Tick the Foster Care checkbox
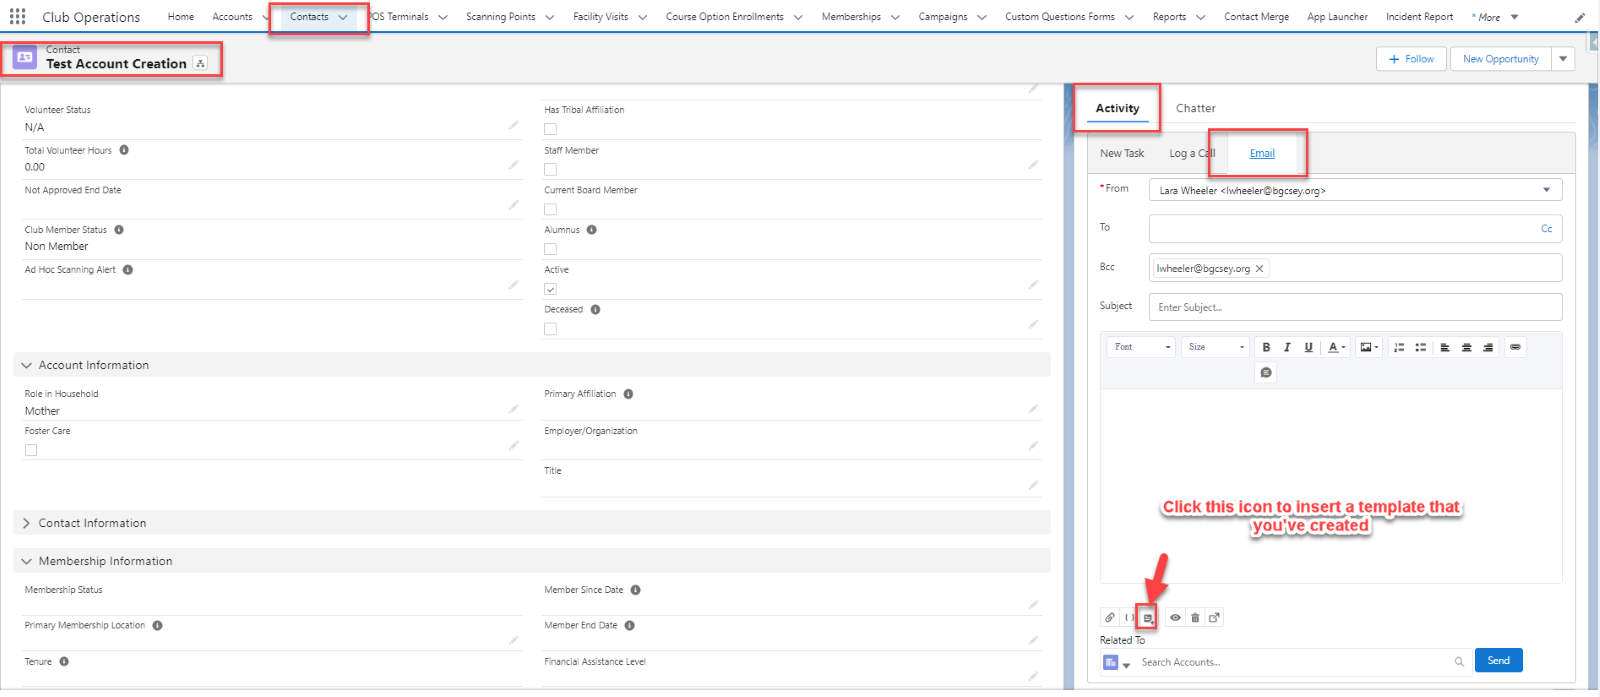The height and width of the screenshot is (697, 1600). (x=31, y=450)
